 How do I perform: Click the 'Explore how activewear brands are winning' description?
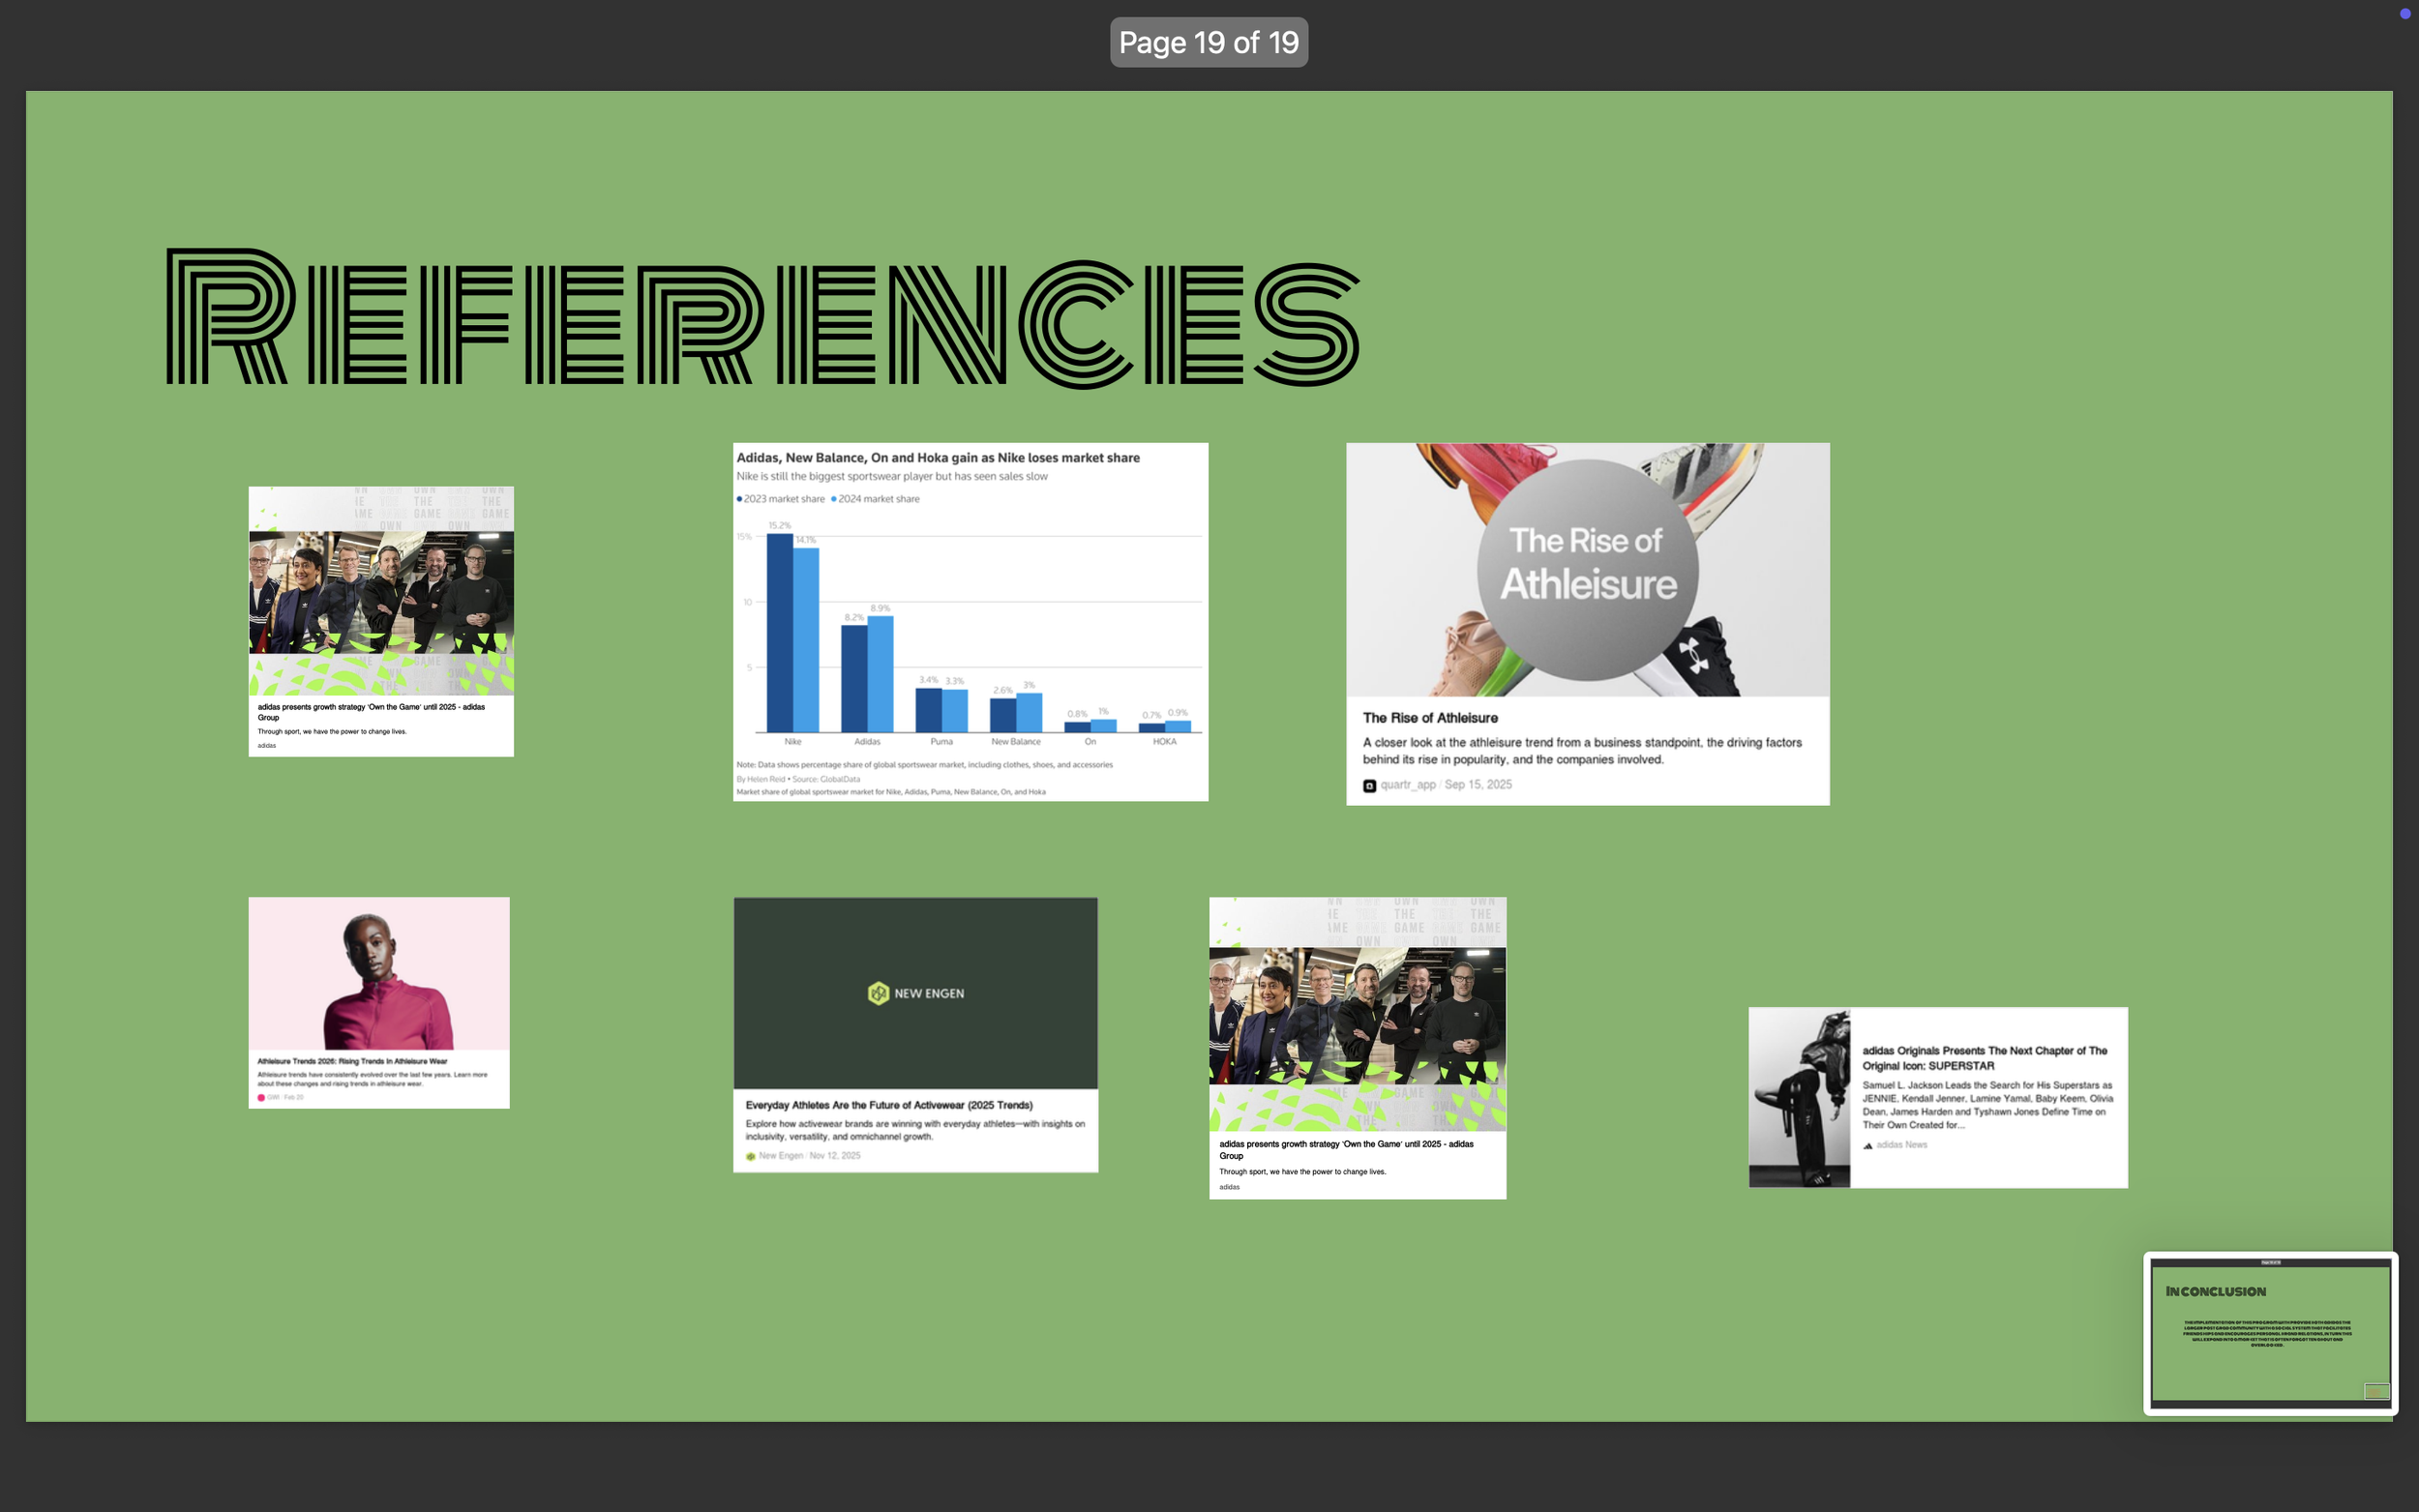point(915,1130)
